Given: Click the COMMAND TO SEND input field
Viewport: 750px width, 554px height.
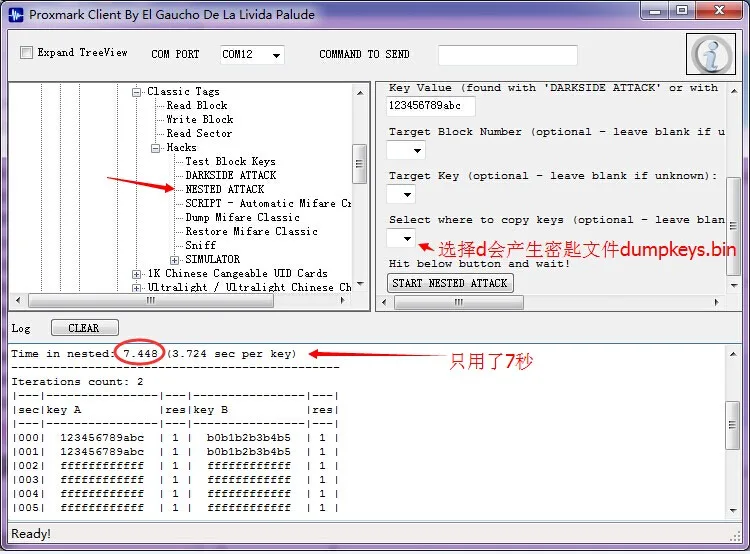Looking at the screenshot, I should 507,55.
